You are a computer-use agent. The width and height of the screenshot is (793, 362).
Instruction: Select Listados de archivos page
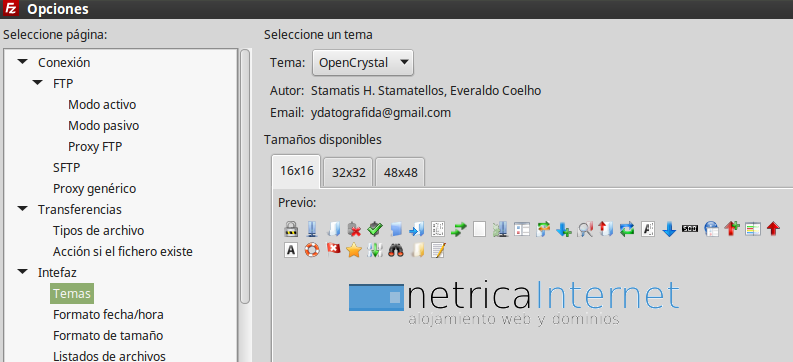(109, 356)
